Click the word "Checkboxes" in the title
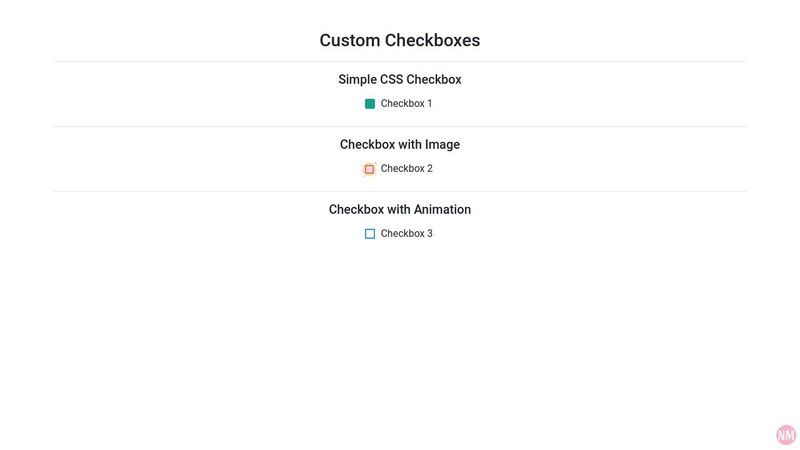 (433, 40)
